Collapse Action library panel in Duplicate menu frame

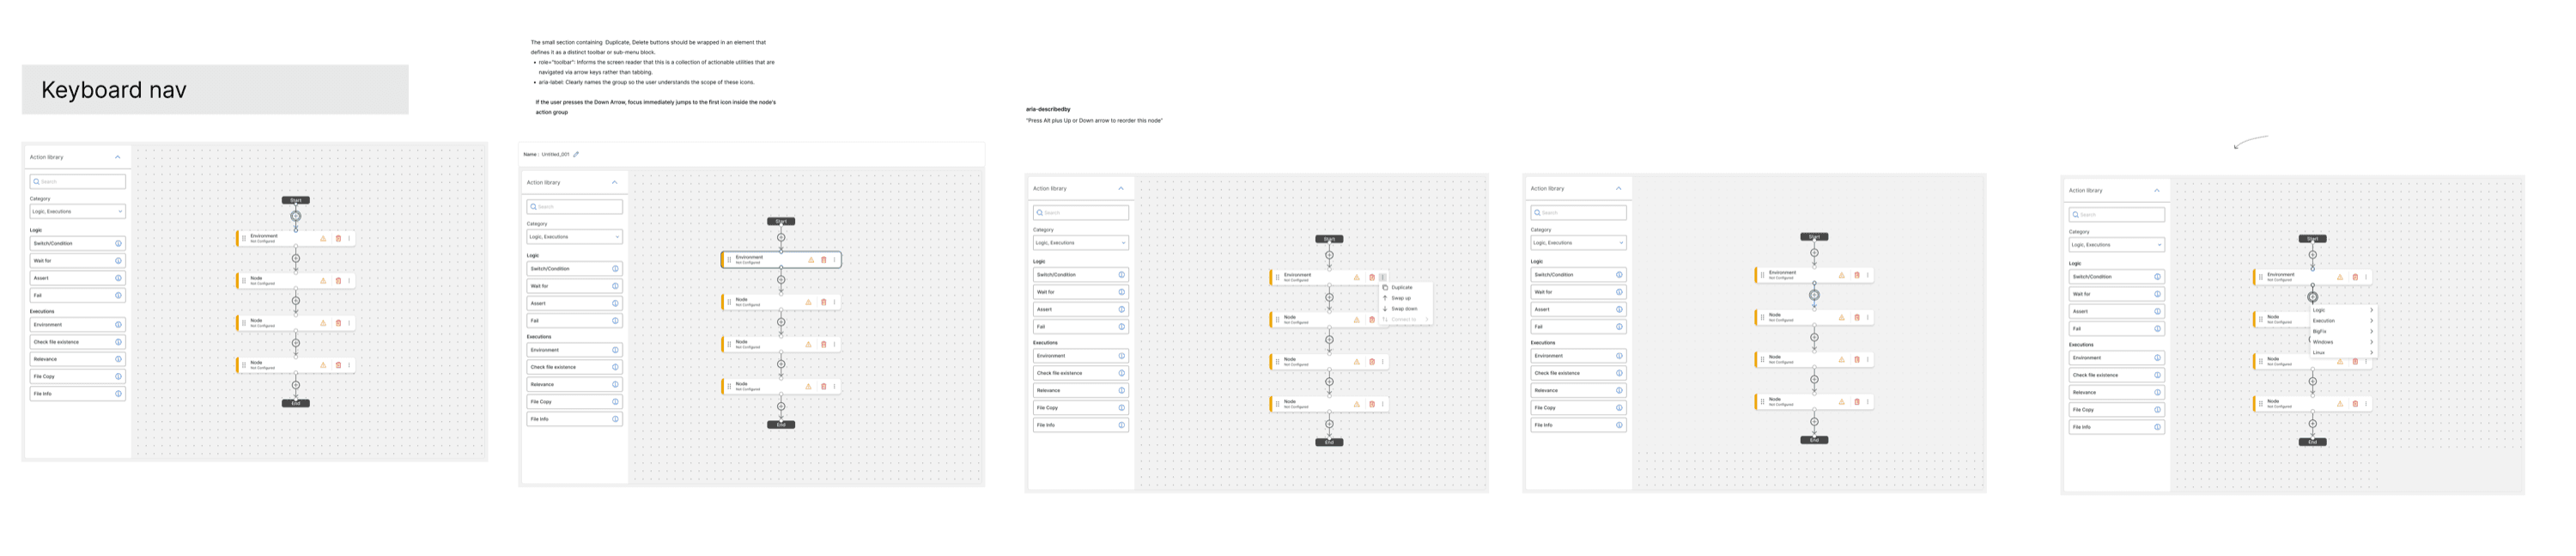[x=1121, y=188]
